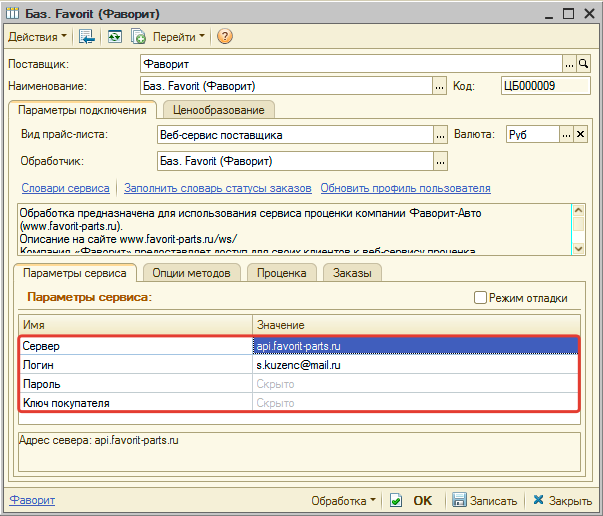Open the Словари сервиса link
Image resolution: width=603 pixels, height=516 pixels.
click(65, 188)
